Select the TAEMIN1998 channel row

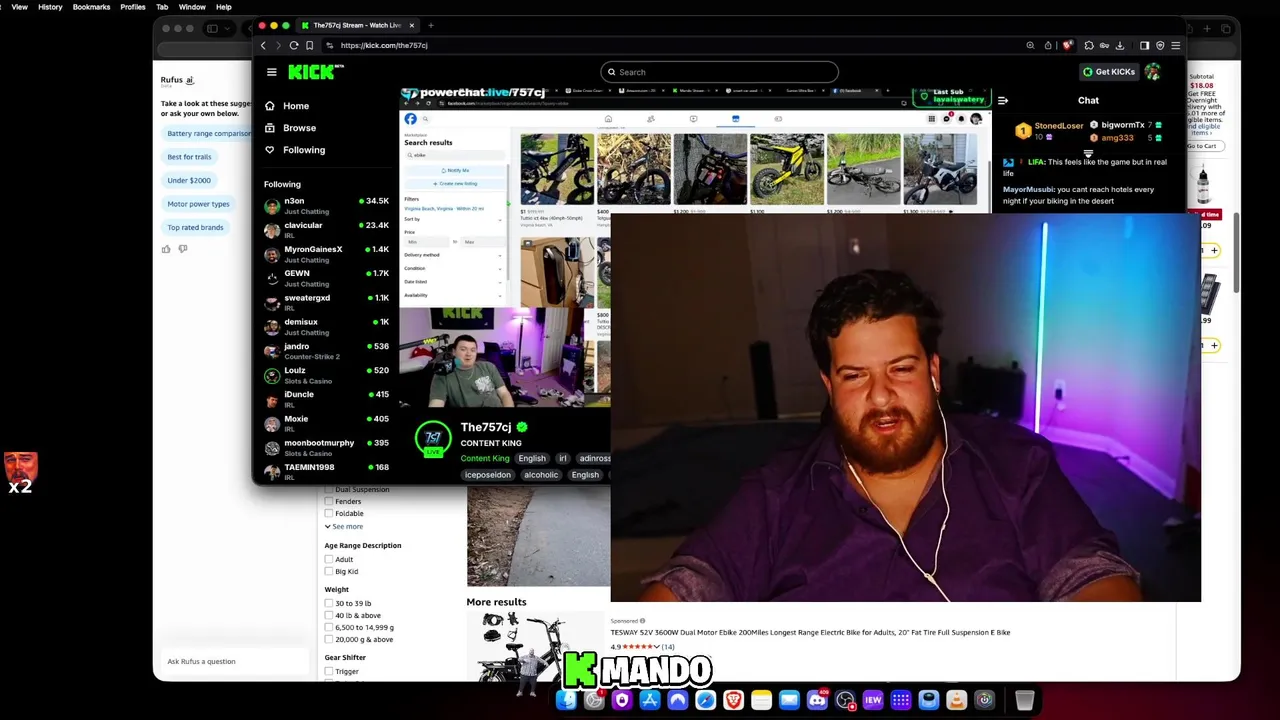(326, 471)
